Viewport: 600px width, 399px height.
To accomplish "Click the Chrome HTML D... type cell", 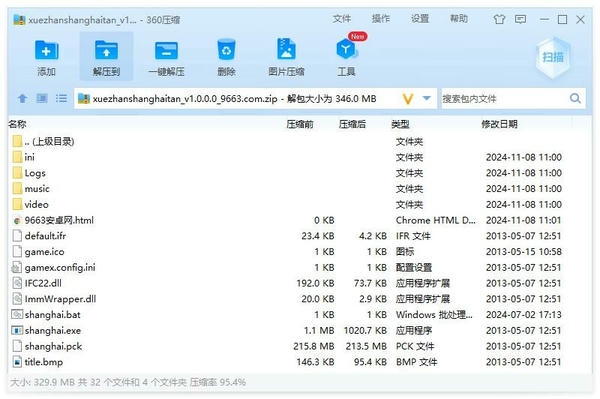I will 435,220.
